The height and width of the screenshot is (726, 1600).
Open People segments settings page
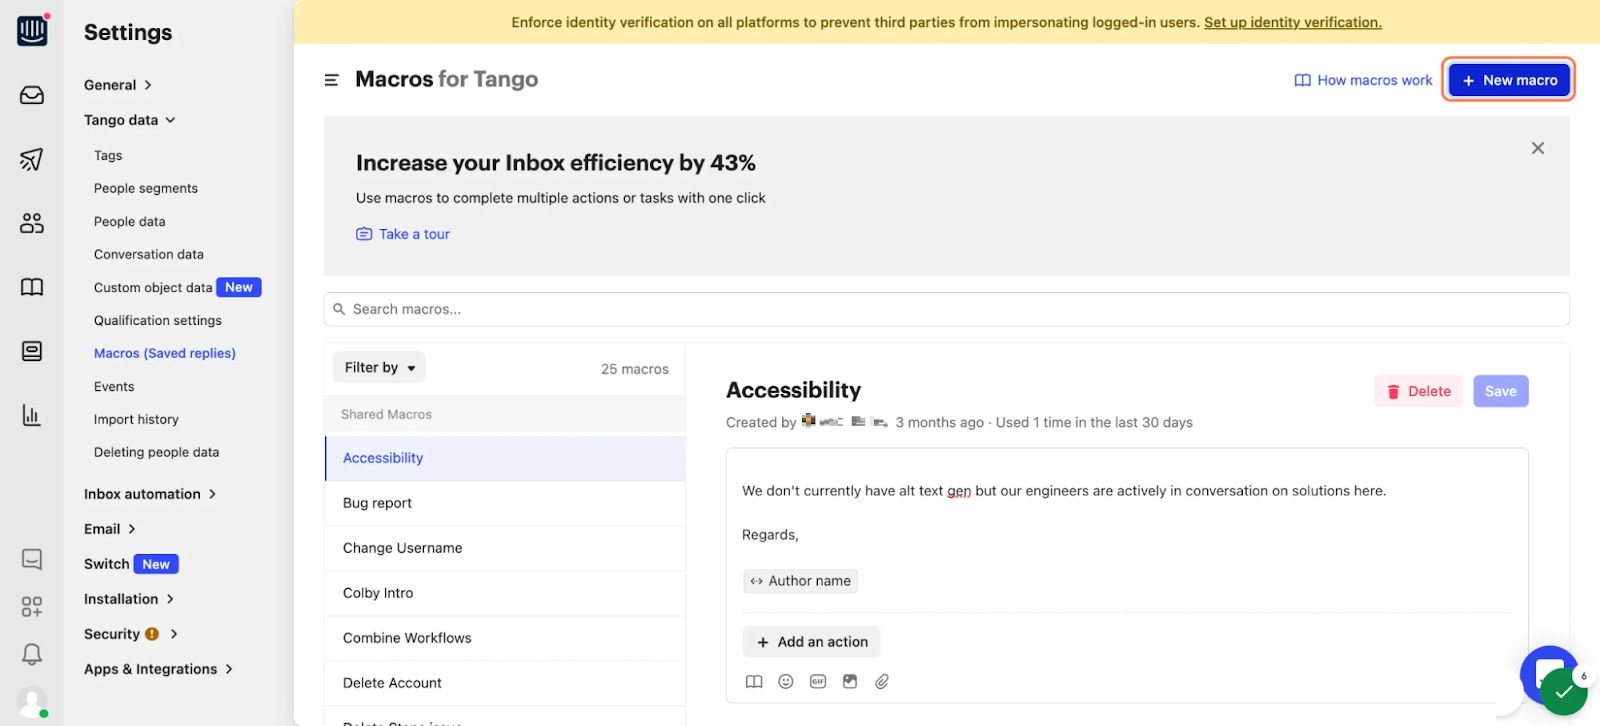coord(146,188)
